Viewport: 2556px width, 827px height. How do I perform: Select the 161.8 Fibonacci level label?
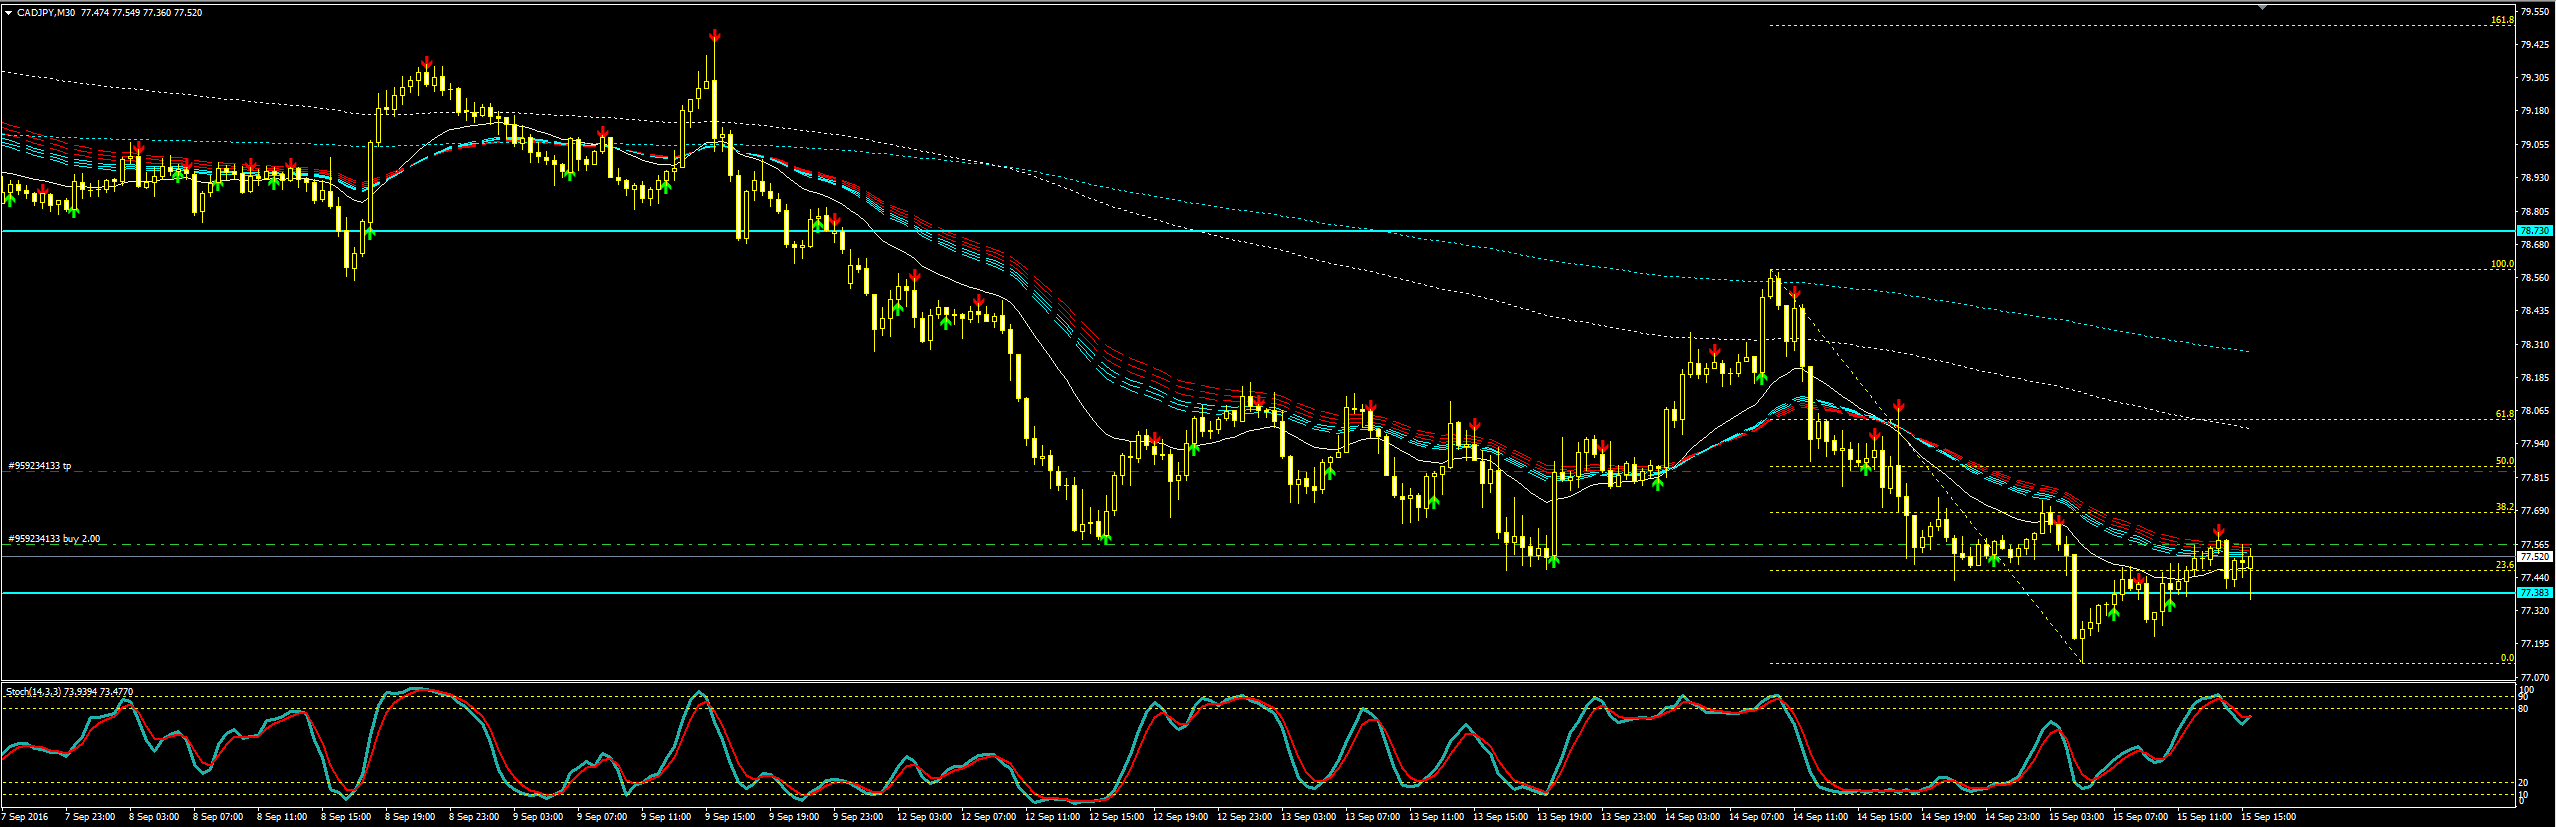click(x=2502, y=20)
